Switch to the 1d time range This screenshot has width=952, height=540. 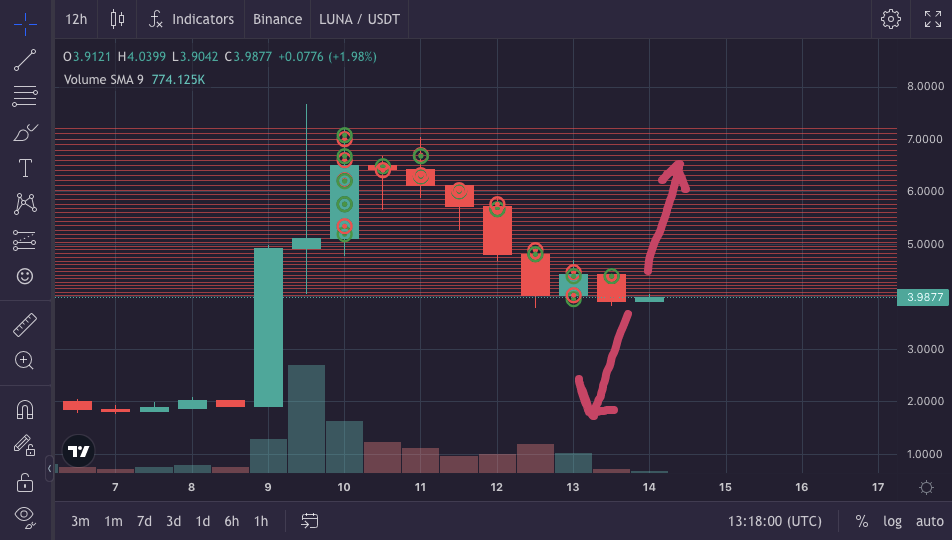[x=202, y=521]
